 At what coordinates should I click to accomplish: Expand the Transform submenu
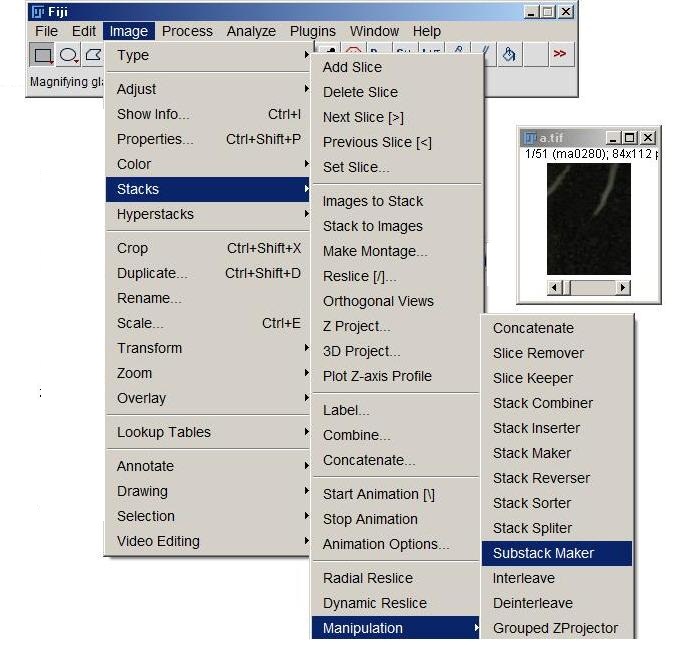208,348
